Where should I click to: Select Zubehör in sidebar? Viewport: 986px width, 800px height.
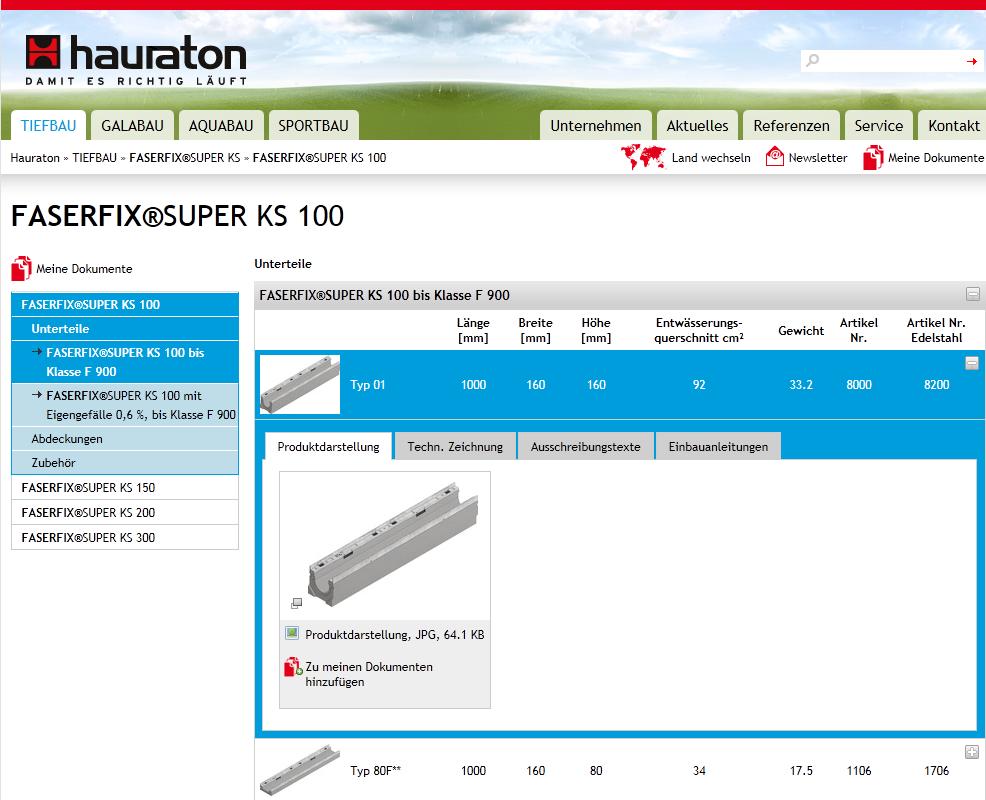tap(125, 462)
